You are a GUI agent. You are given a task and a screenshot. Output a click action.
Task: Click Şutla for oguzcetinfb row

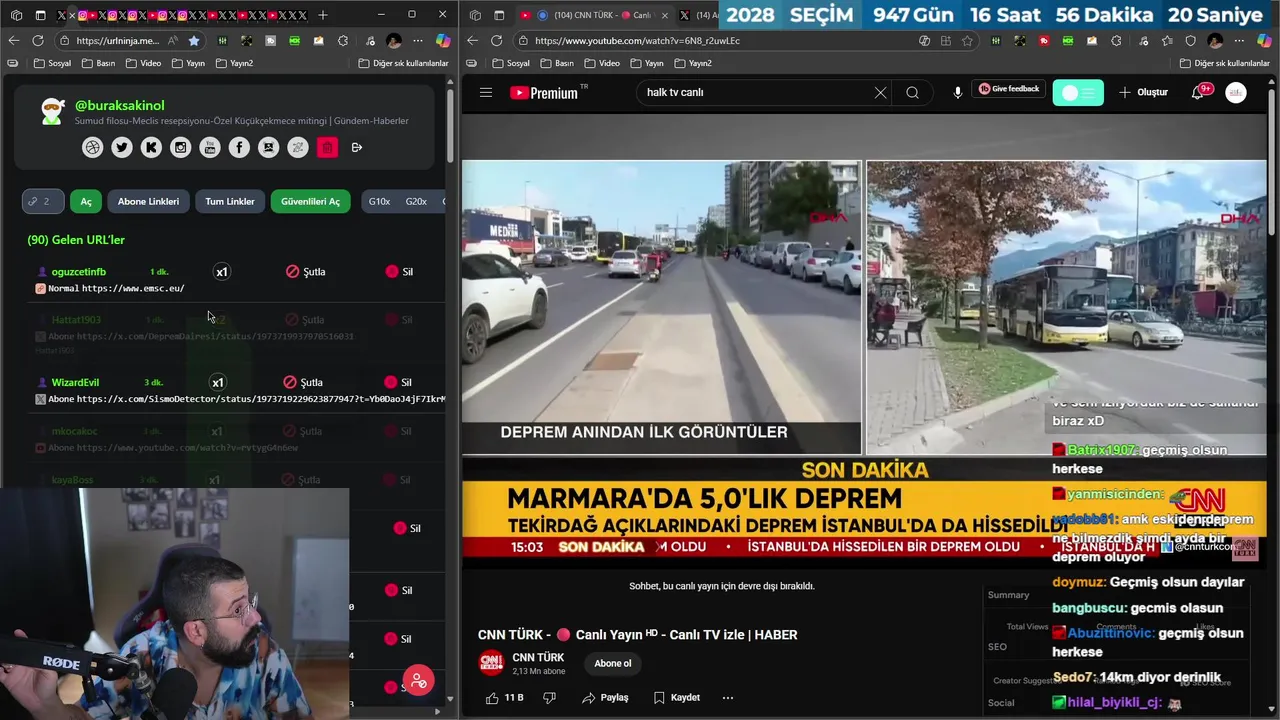point(305,271)
